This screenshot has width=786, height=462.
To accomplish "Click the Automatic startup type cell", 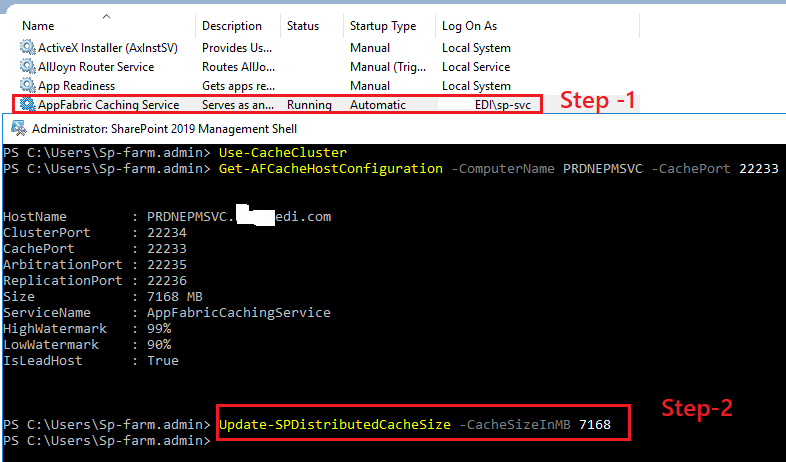I will [377, 105].
